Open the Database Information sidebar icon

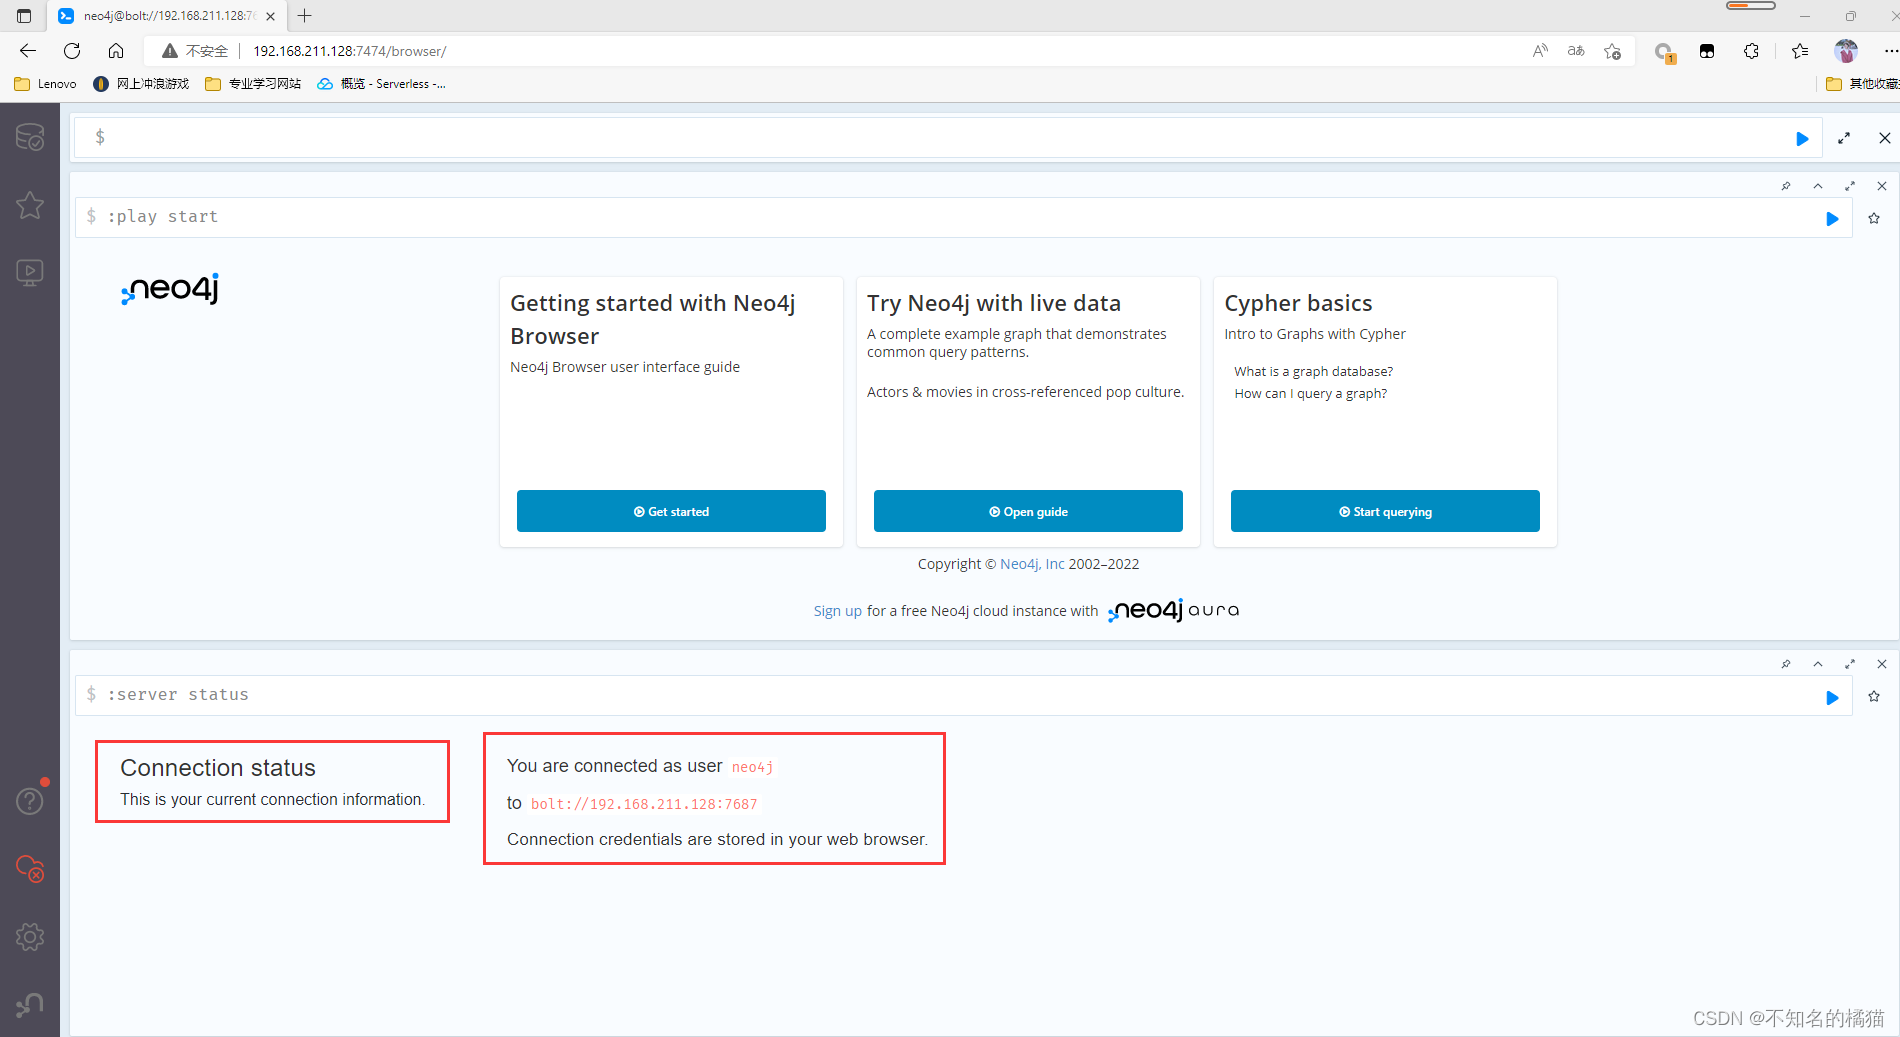[x=30, y=137]
